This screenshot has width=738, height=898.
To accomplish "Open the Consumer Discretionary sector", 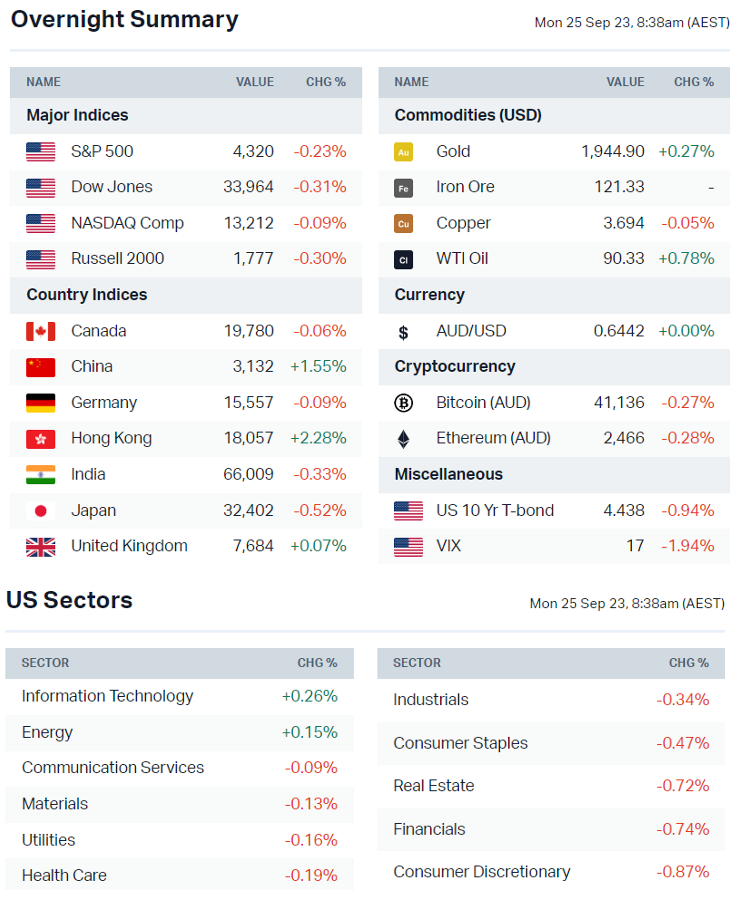I will (x=482, y=872).
